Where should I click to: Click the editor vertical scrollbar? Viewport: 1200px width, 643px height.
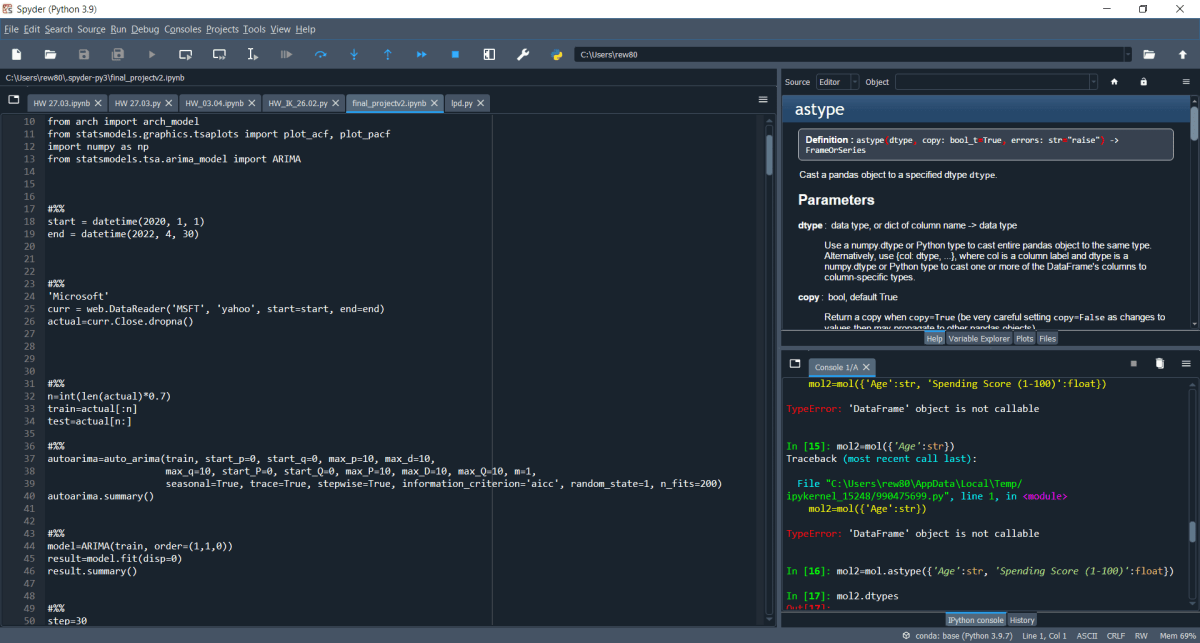769,155
